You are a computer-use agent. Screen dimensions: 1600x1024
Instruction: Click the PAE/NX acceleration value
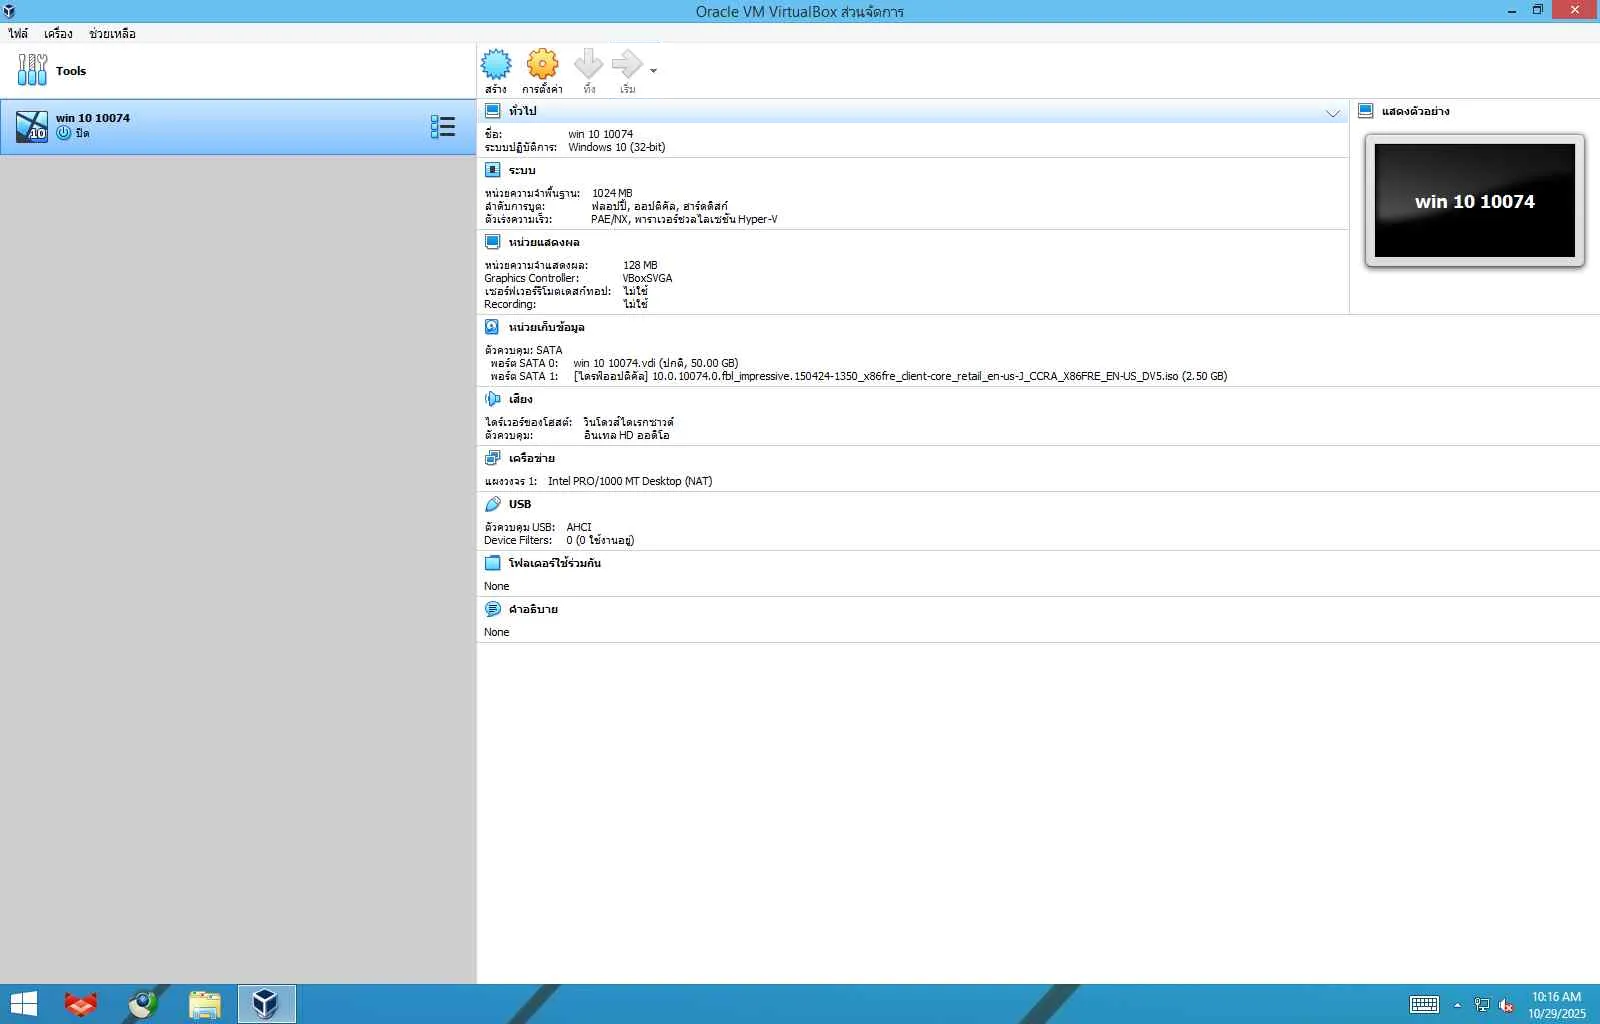click(x=684, y=219)
